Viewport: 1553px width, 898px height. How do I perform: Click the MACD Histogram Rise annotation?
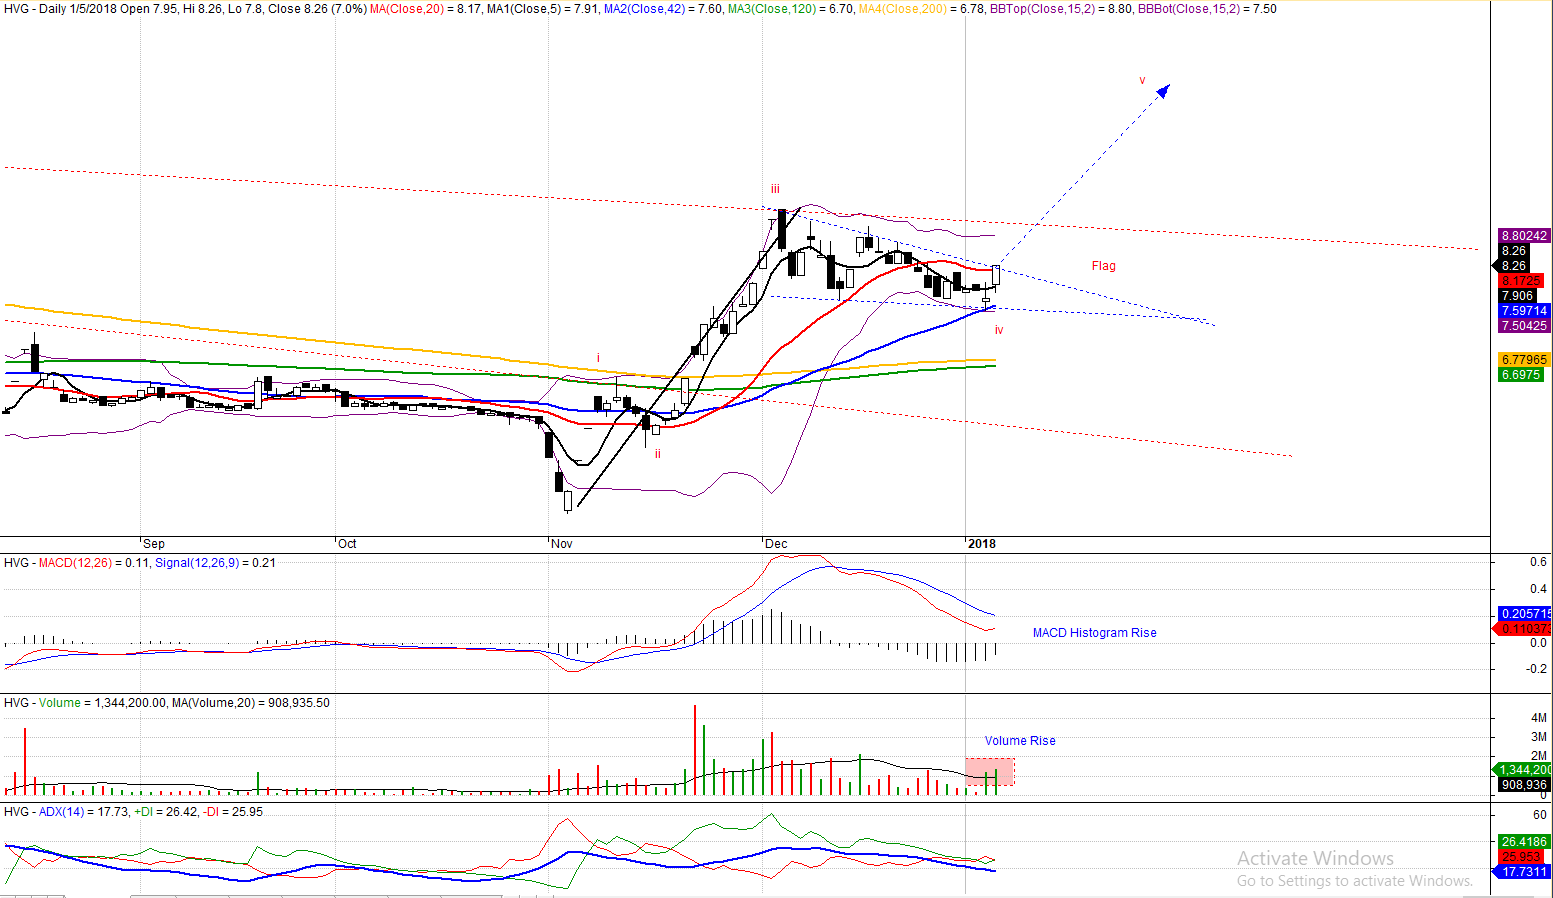pos(1094,633)
